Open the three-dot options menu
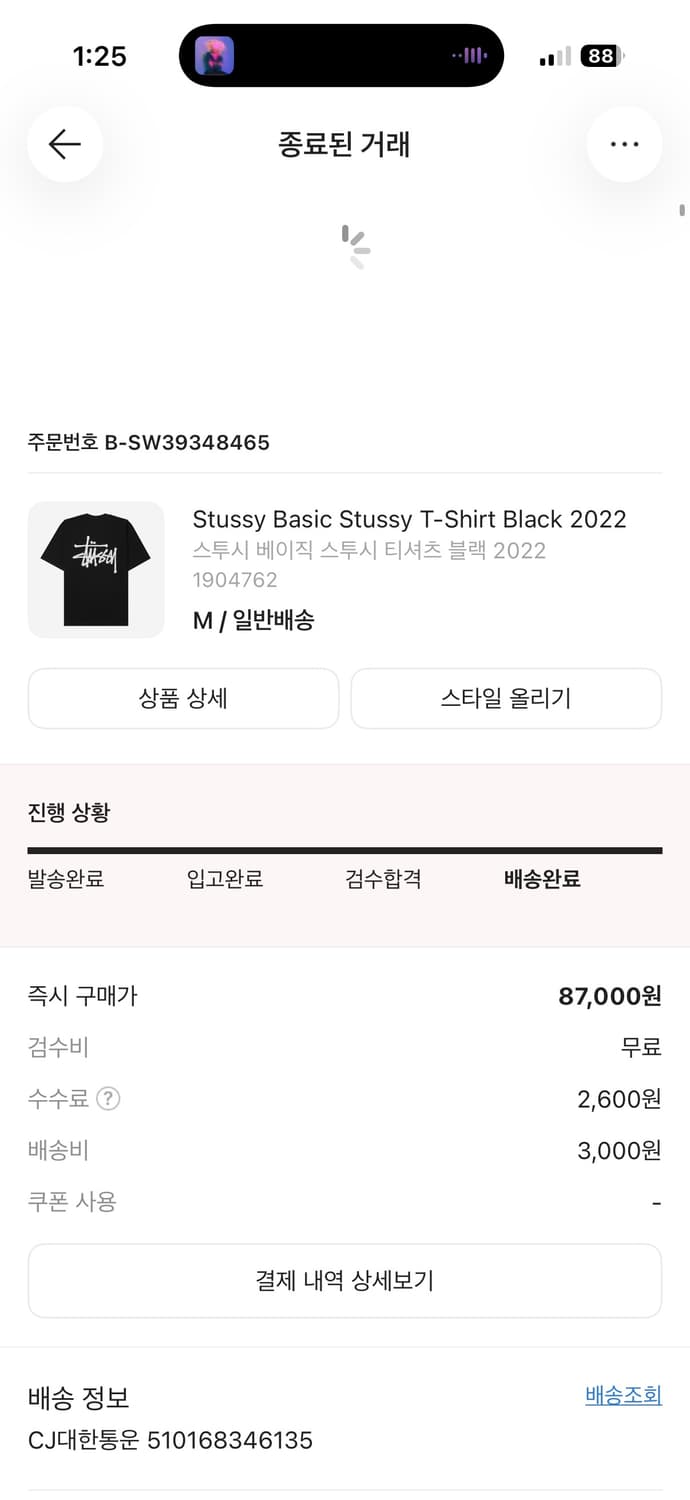Image resolution: width=690 pixels, height=1500 pixels. (624, 144)
